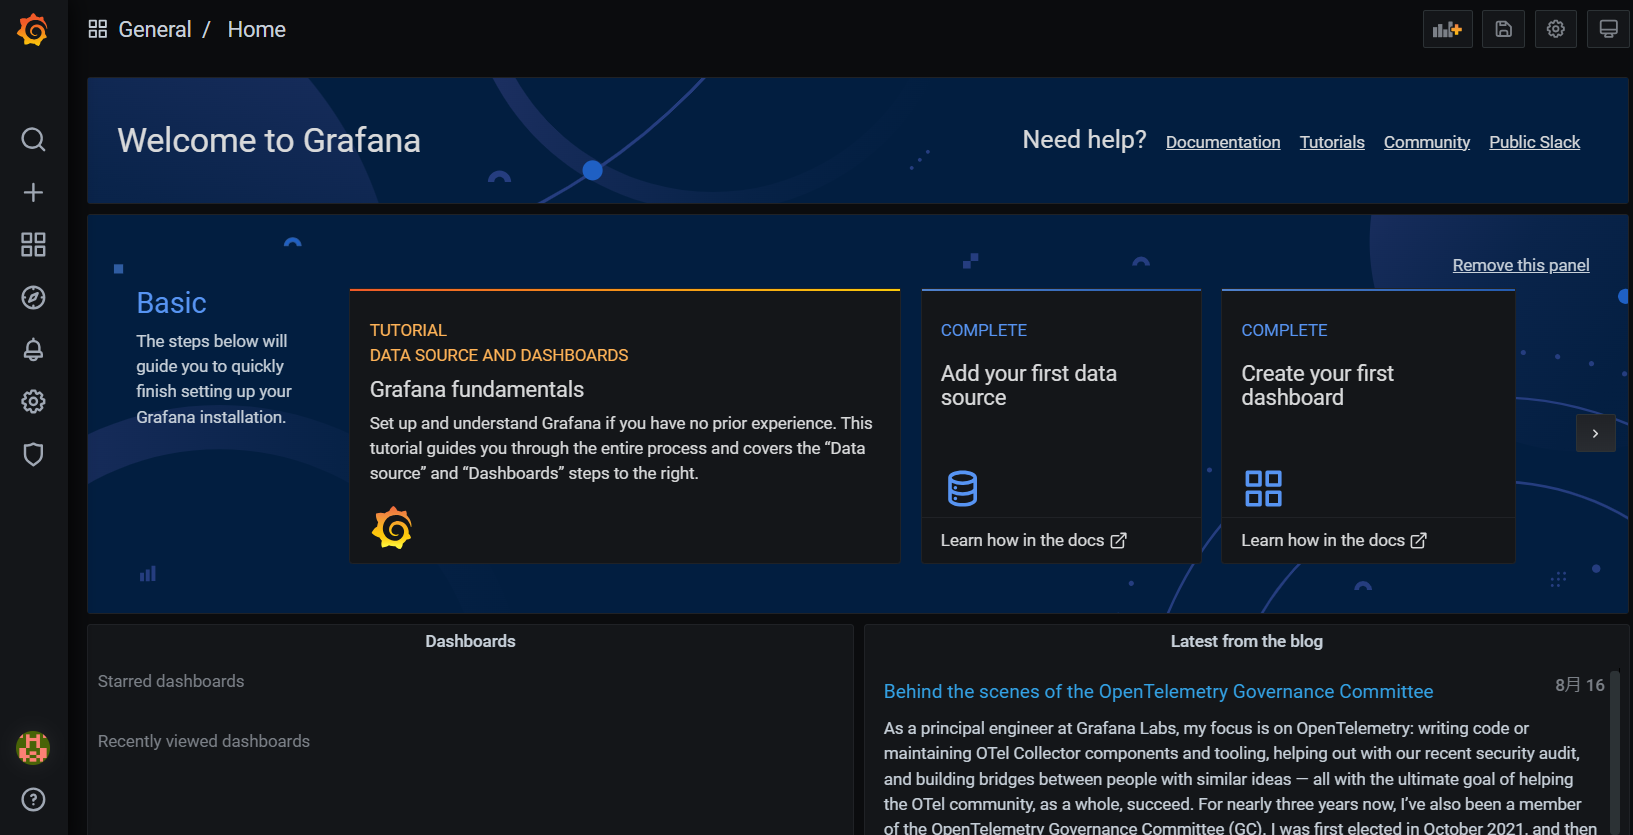Image resolution: width=1633 pixels, height=835 pixels.
Task: Open the Grafana fundamentals tutorial card
Action: click(x=625, y=426)
